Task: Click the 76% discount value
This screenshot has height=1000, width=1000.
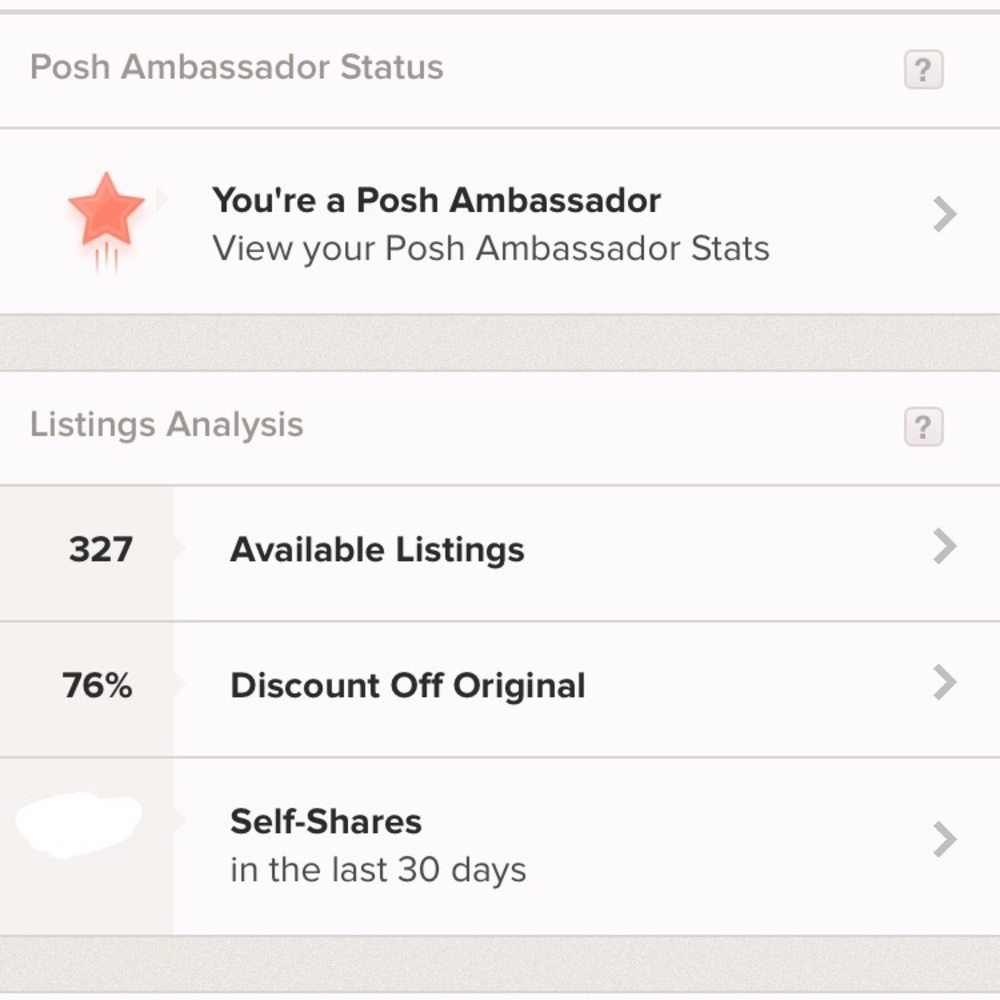Action: pyautogui.click(x=95, y=685)
